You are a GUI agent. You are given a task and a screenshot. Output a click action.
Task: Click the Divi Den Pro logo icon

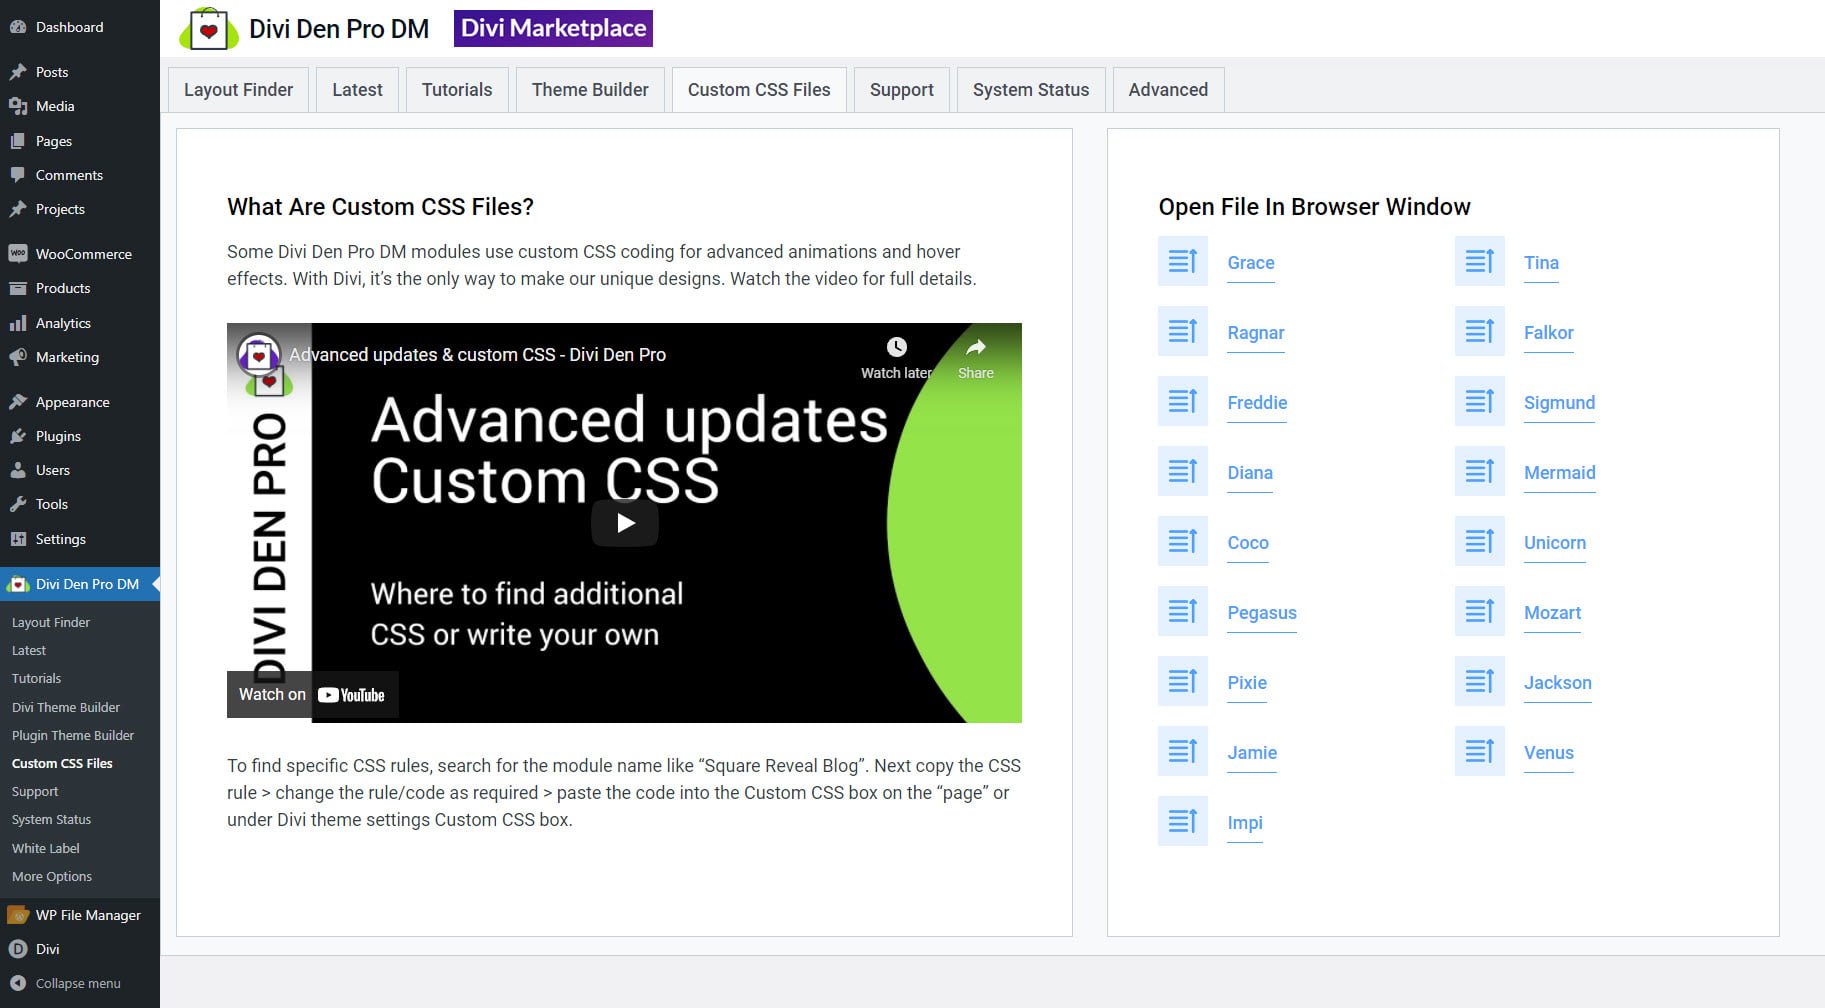[x=208, y=29]
